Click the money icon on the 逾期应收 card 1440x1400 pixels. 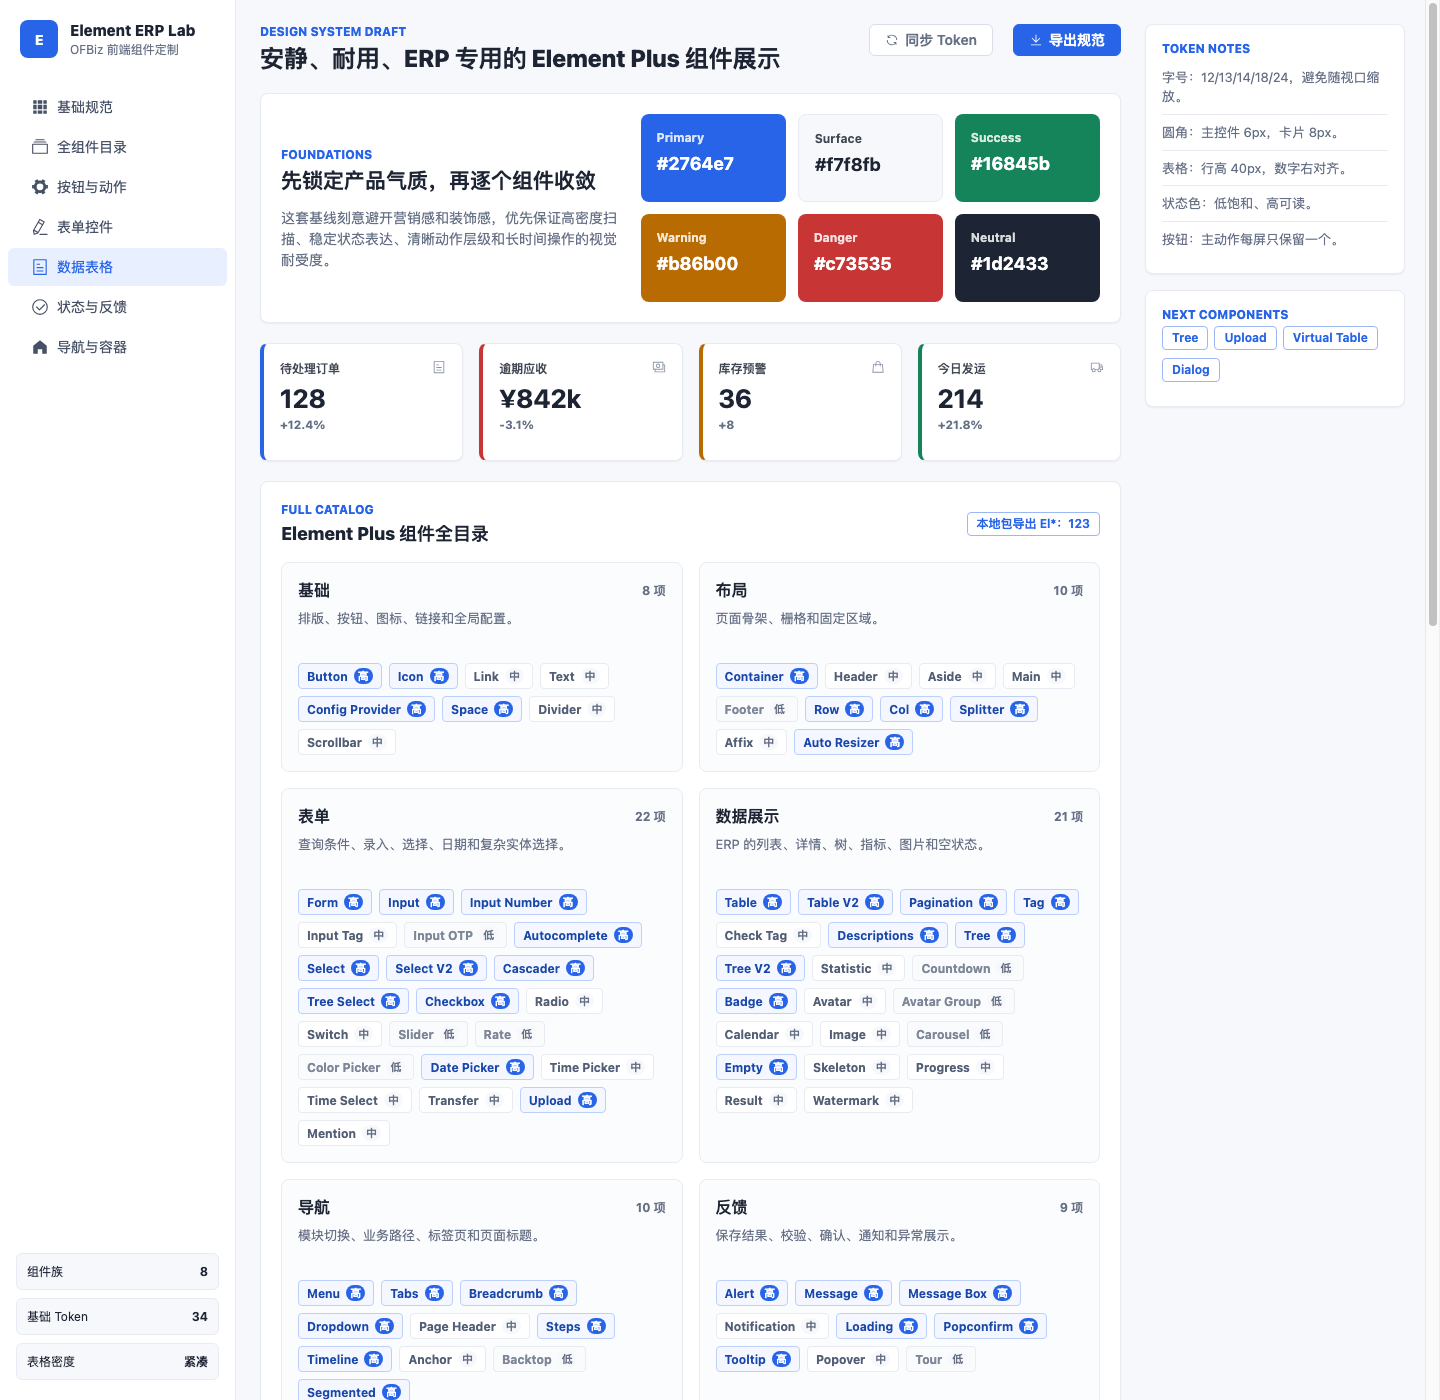659,367
